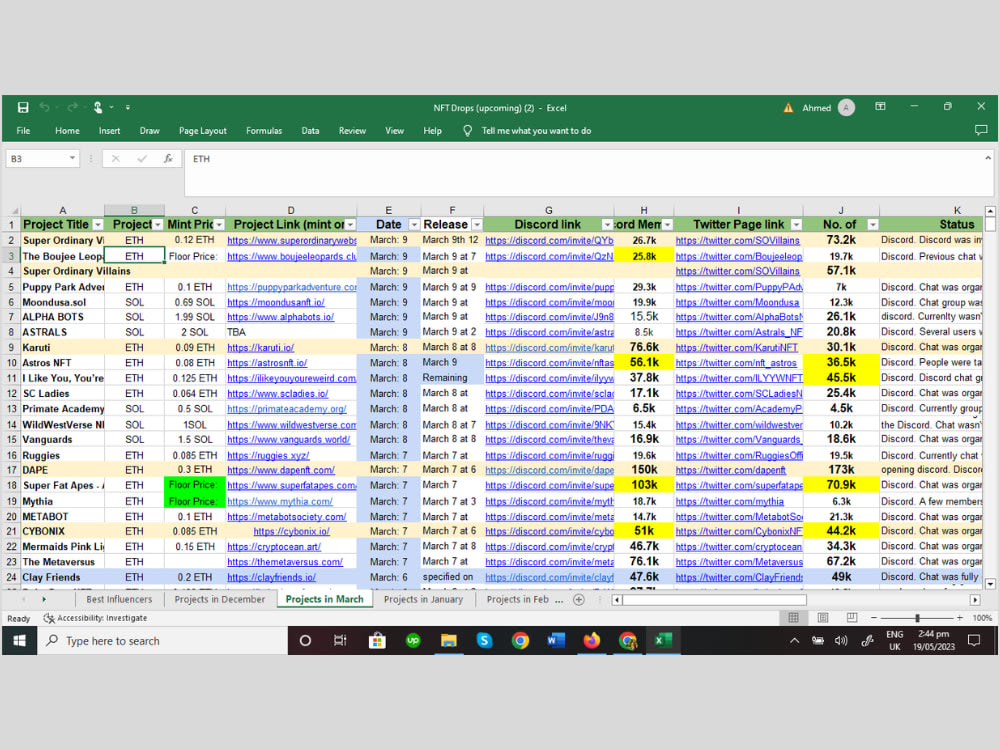Click the New Sheet plus icon
This screenshot has height=750, width=1000.
tap(578, 599)
